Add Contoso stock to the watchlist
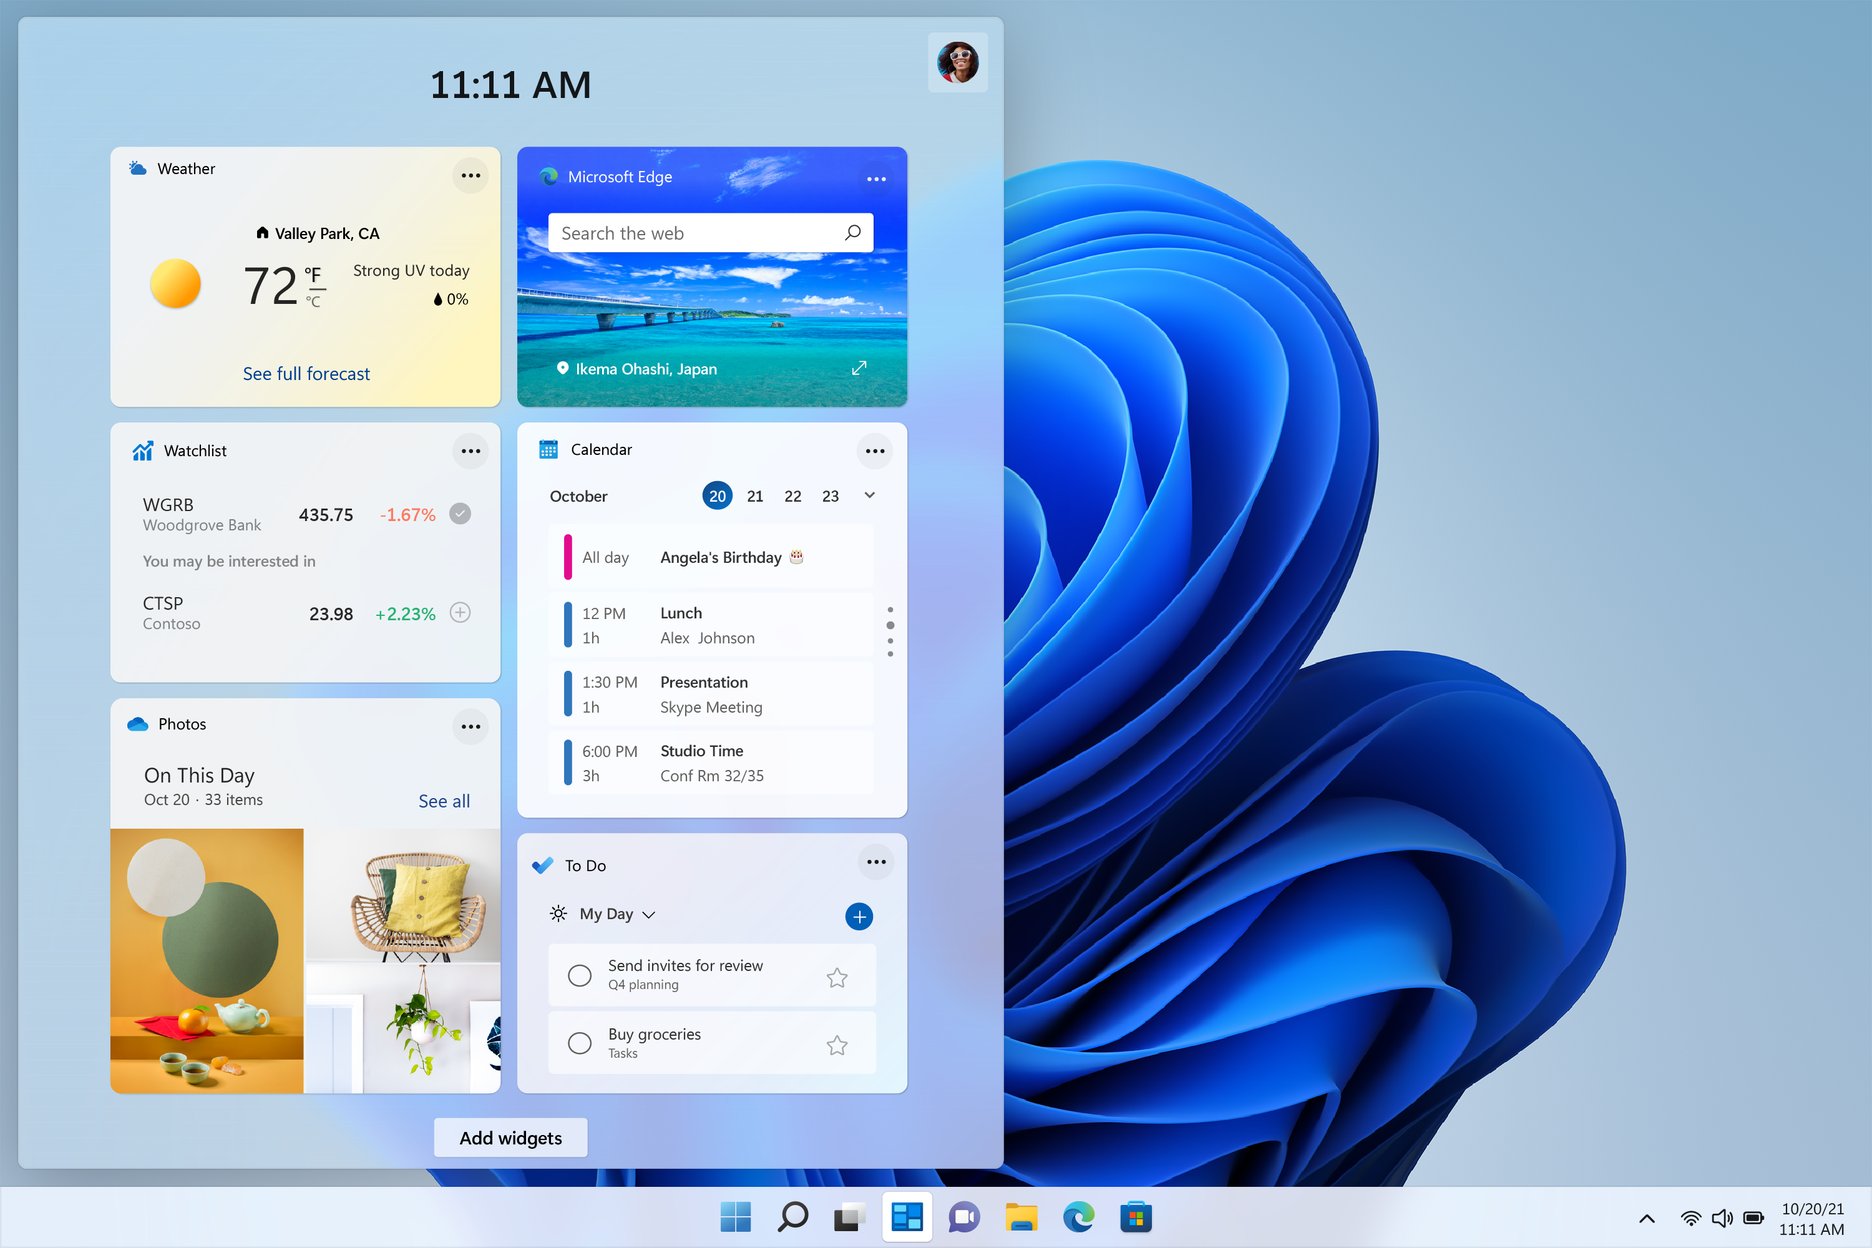1872x1248 pixels. tap(460, 613)
